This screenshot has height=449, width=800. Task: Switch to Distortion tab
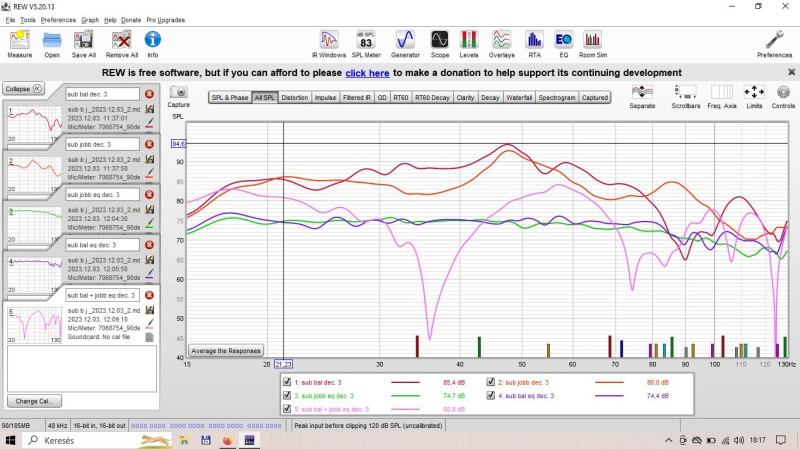(x=295, y=97)
